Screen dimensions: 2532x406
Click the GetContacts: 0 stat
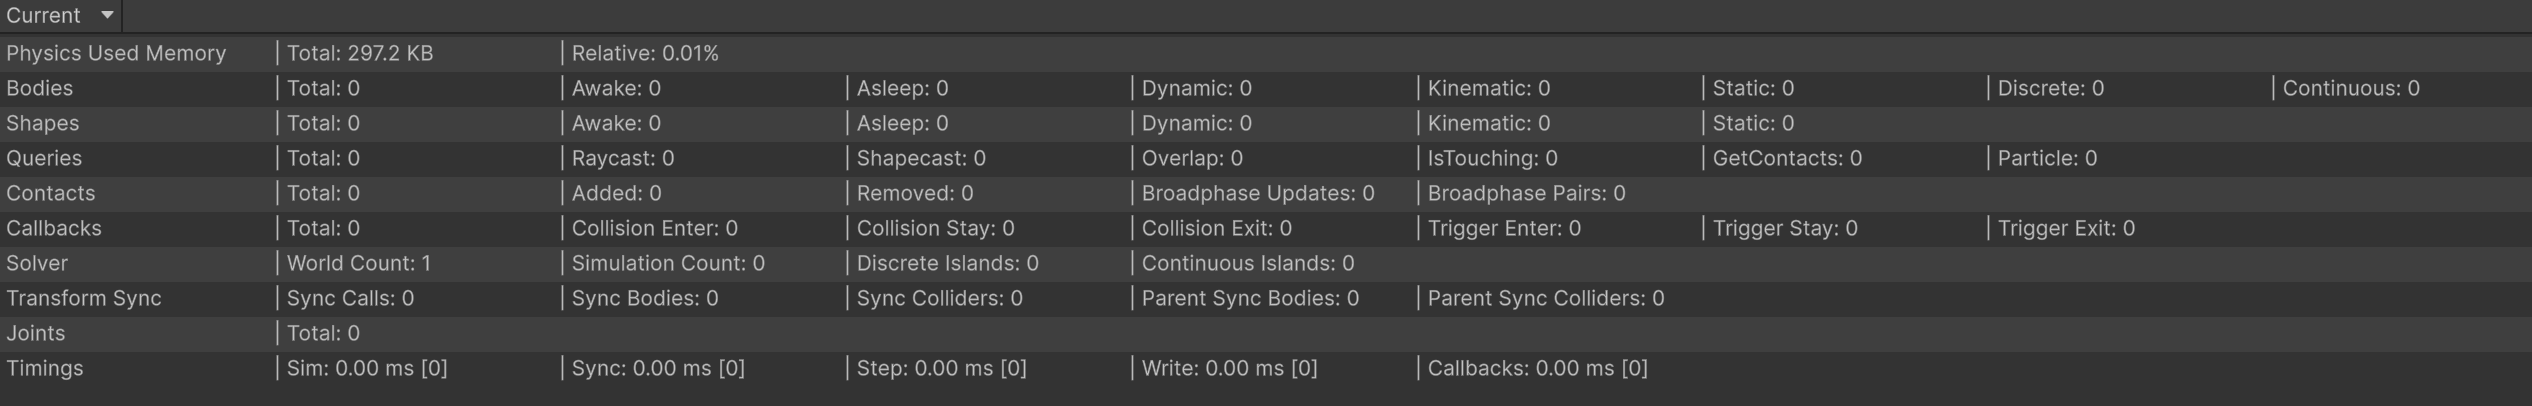(x=1787, y=158)
